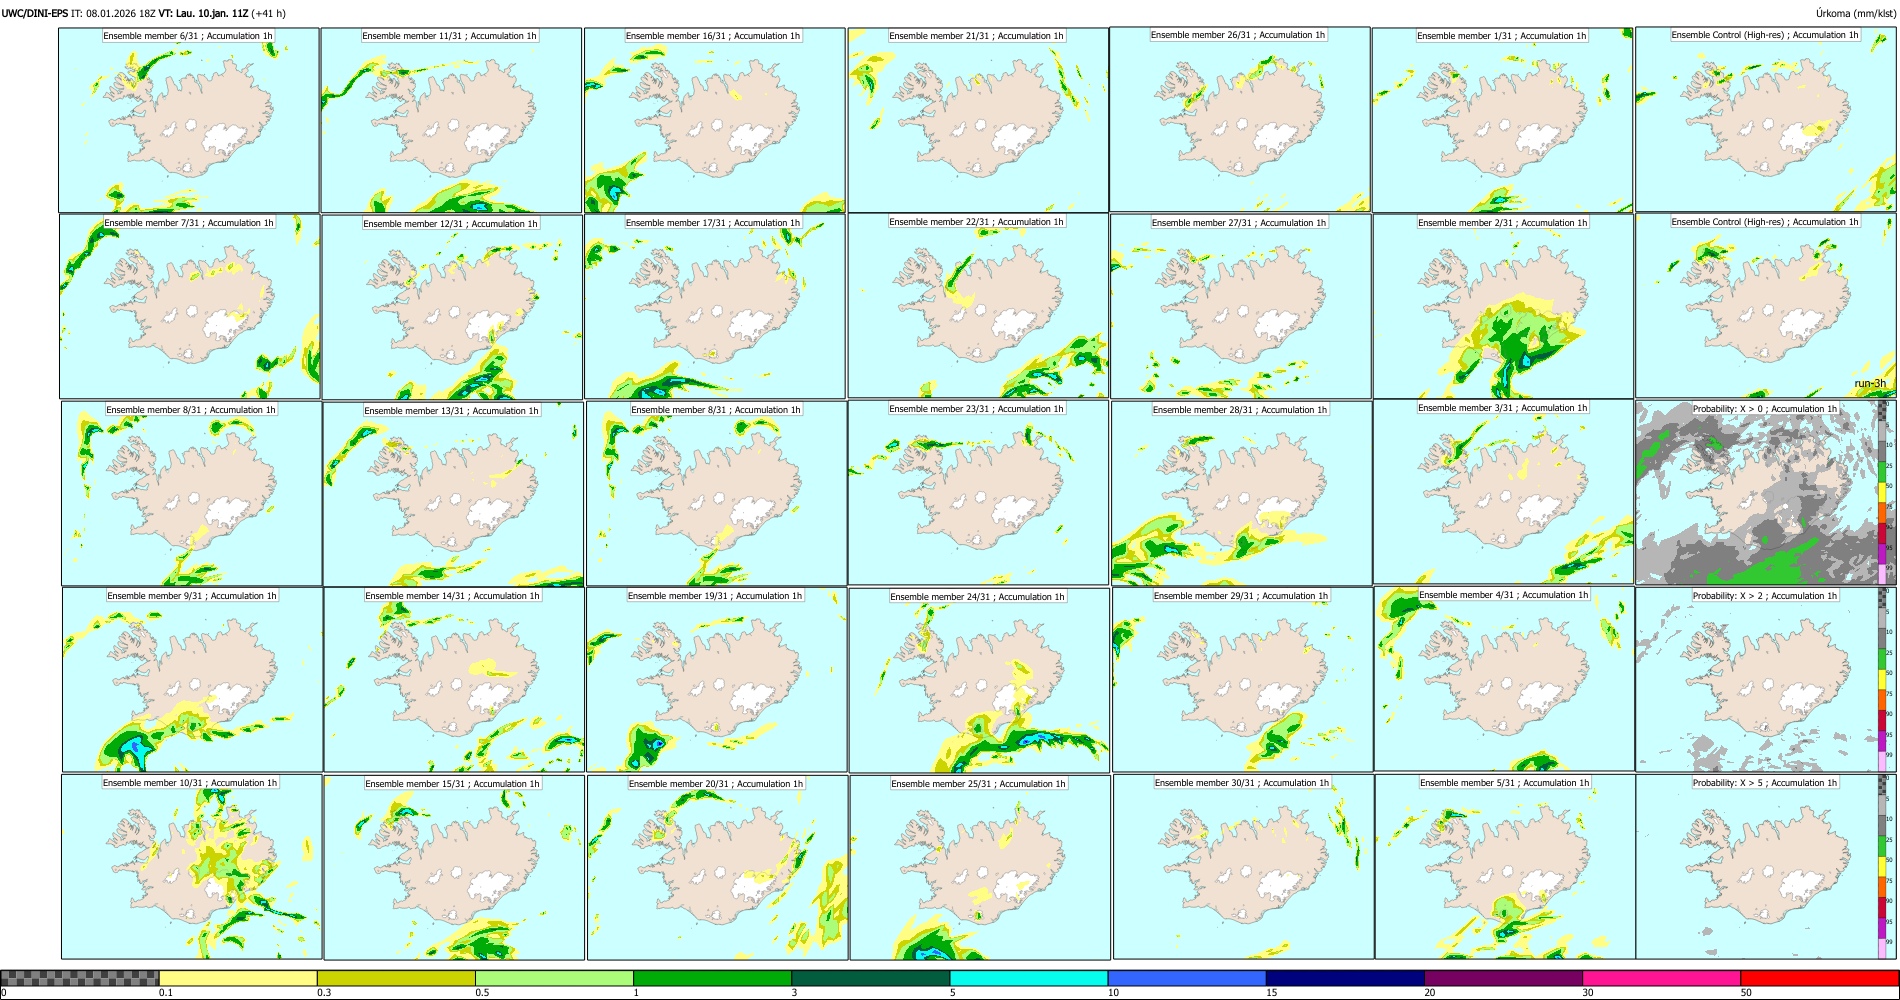Screen dimensions: 1900x1000
Task: View the Ensemble member 1/31 map
Action: [x=1502, y=120]
